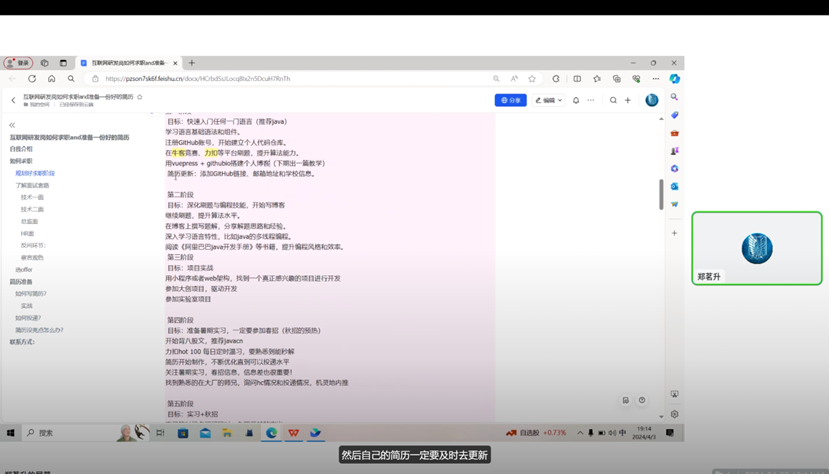
Task: Collapse the outline sidebar with double-chevron
Action: pyautogui.click(x=11, y=126)
